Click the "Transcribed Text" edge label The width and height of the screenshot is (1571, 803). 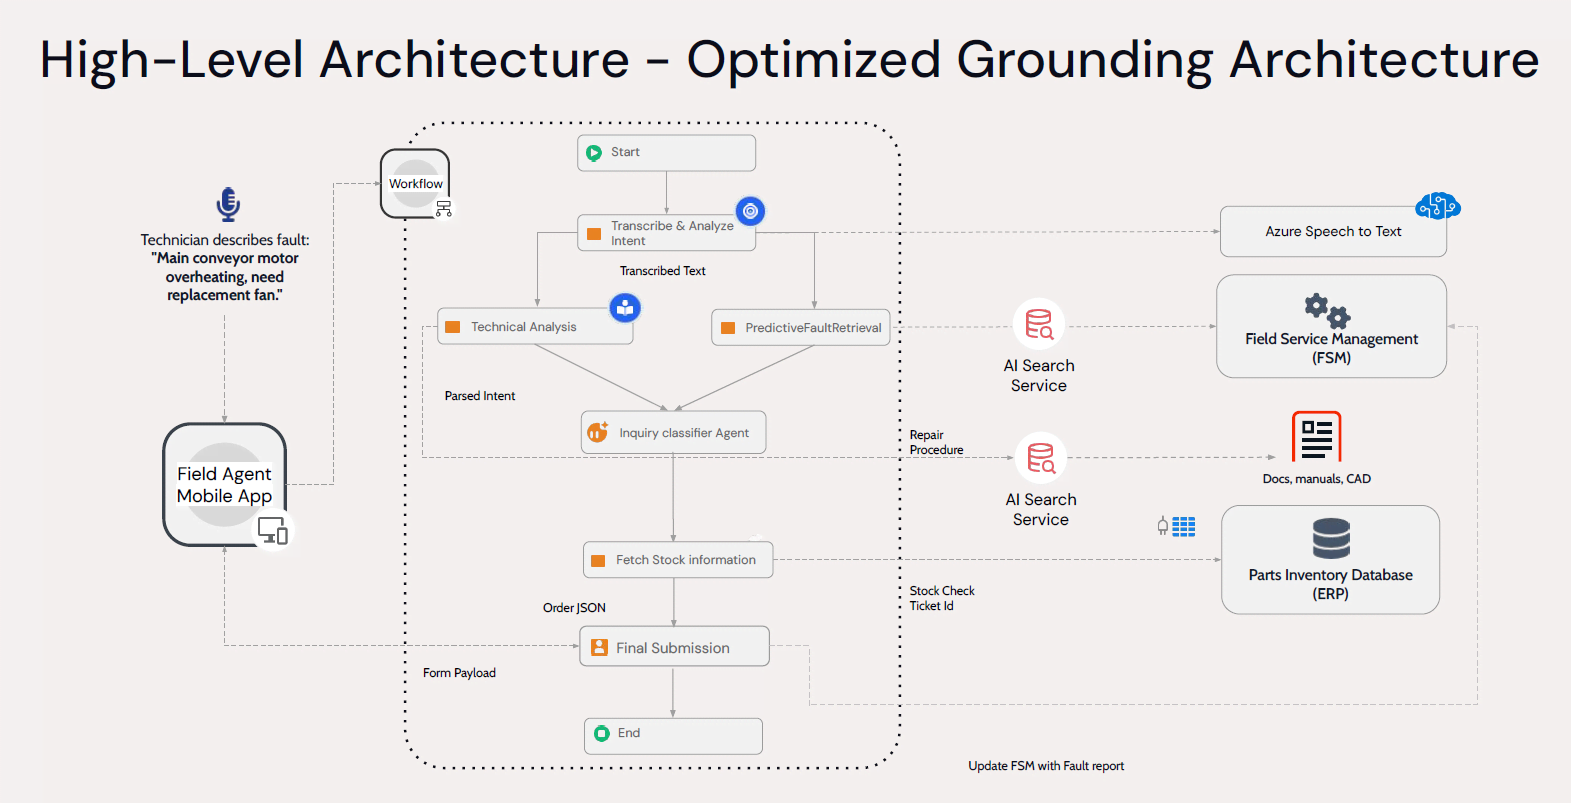point(662,271)
